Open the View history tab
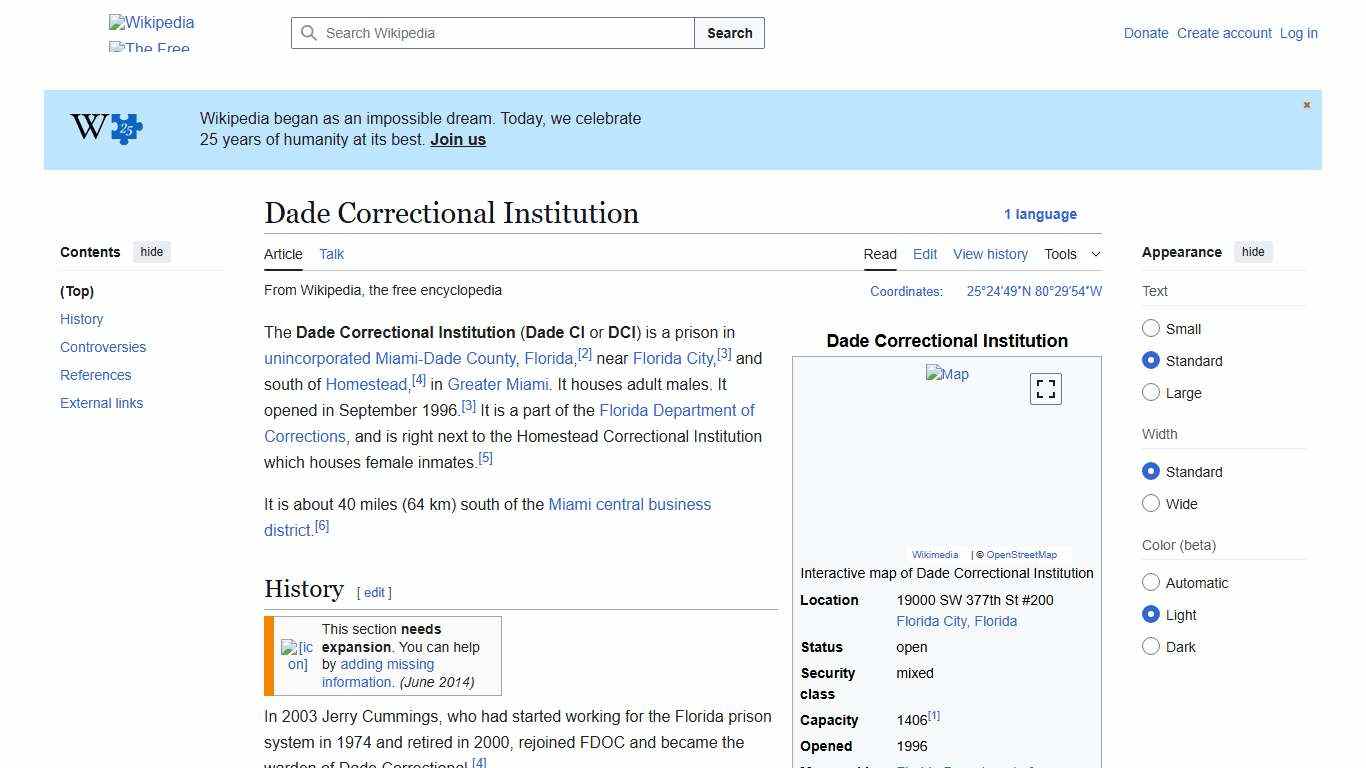The width and height of the screenshot is (1366, 768). click(990, 254)
